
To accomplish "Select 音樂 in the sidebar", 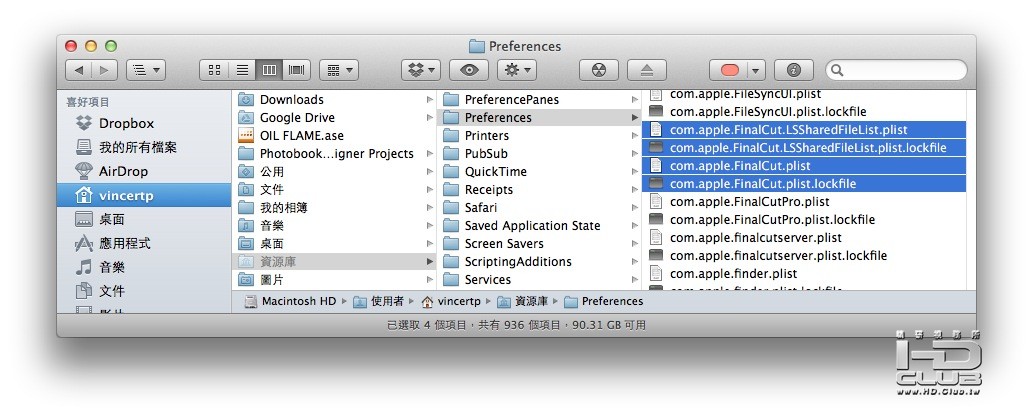I will [144, 267].
